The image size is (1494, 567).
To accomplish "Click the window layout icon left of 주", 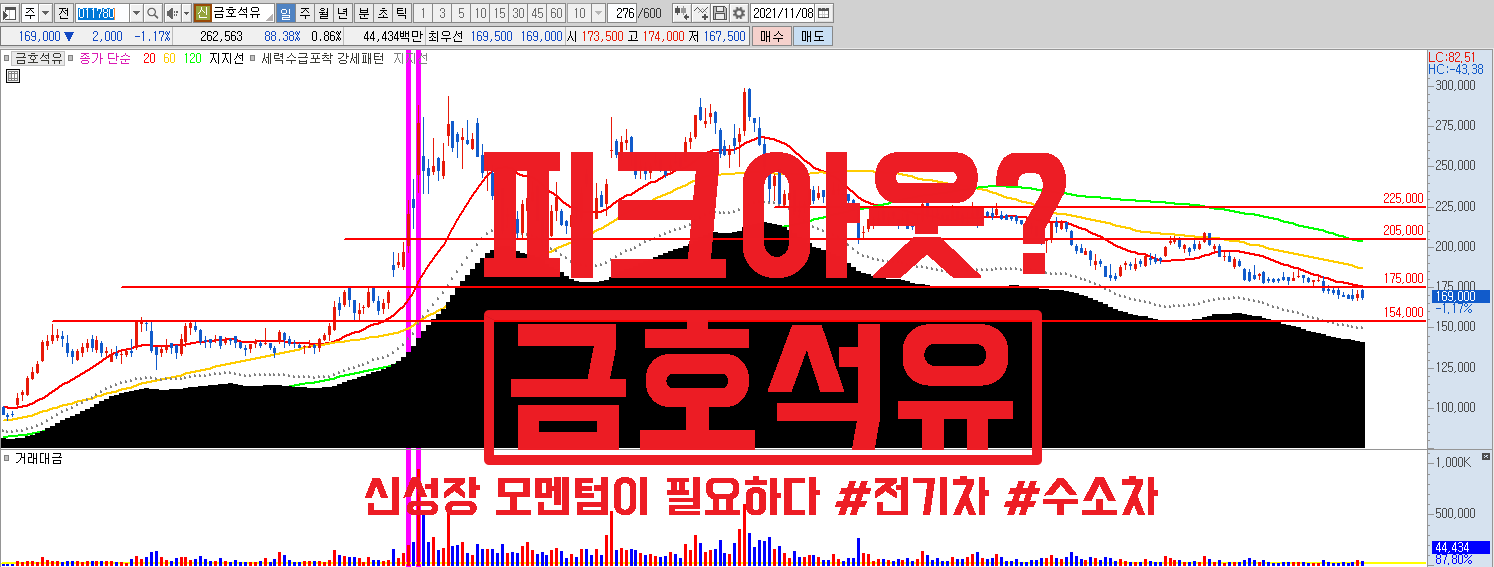I will [10, 13].
